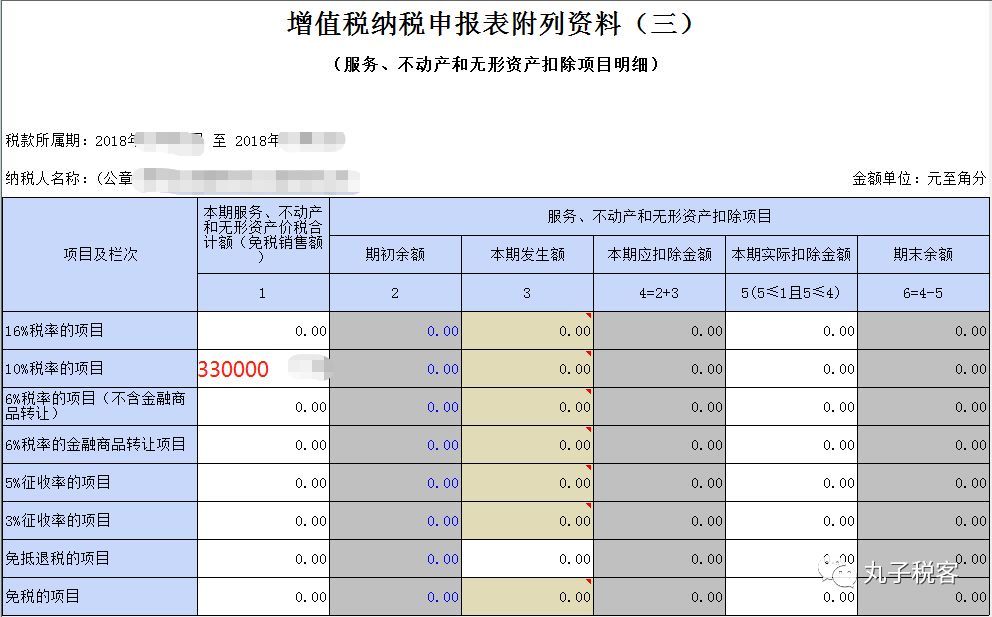The height and width of the screenshot is (617, 992).
Task: Click 本期实际扣除金额 cell in 3%征收率 row
Action: tap(791, 521)
